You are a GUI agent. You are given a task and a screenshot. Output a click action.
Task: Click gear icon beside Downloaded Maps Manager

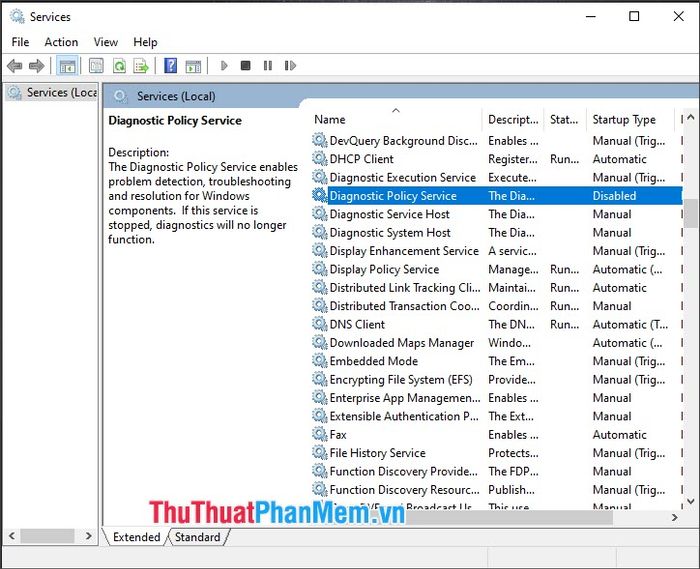click(320, 342)
